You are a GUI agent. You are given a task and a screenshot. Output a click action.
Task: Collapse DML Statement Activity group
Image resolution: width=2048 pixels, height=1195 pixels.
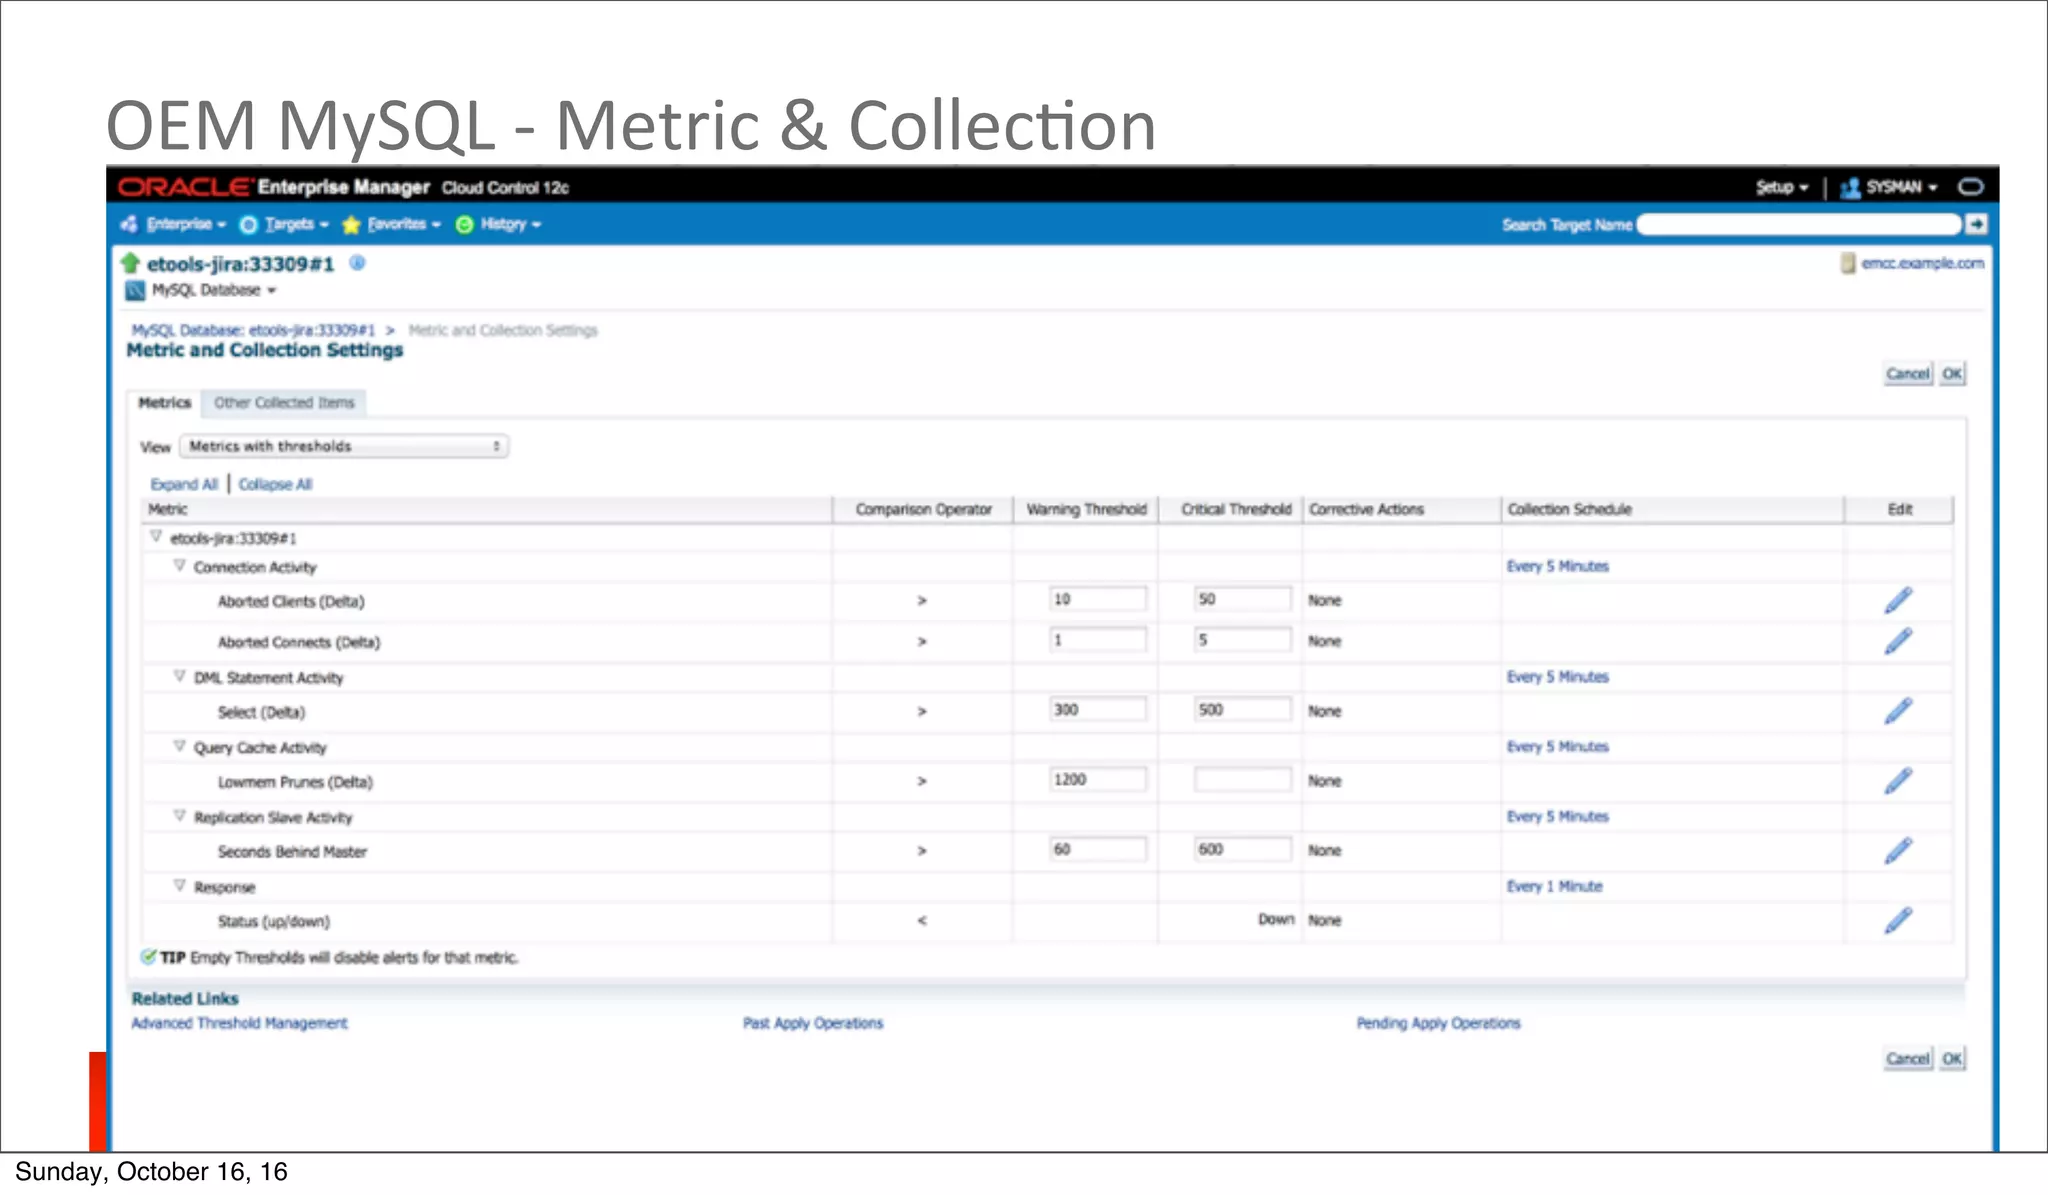[x=179, y=676]
